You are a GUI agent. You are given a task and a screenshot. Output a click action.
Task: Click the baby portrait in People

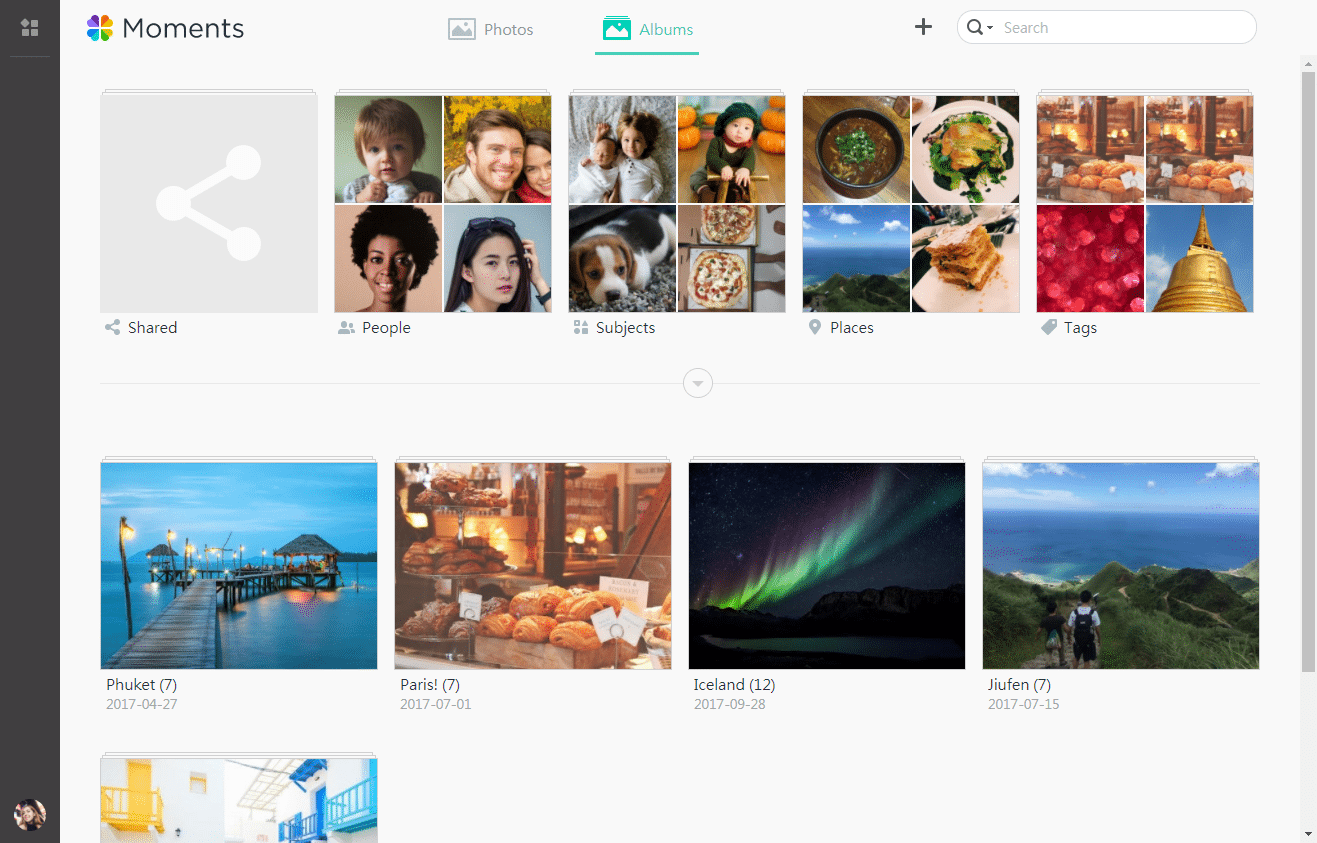click(388, 149)
